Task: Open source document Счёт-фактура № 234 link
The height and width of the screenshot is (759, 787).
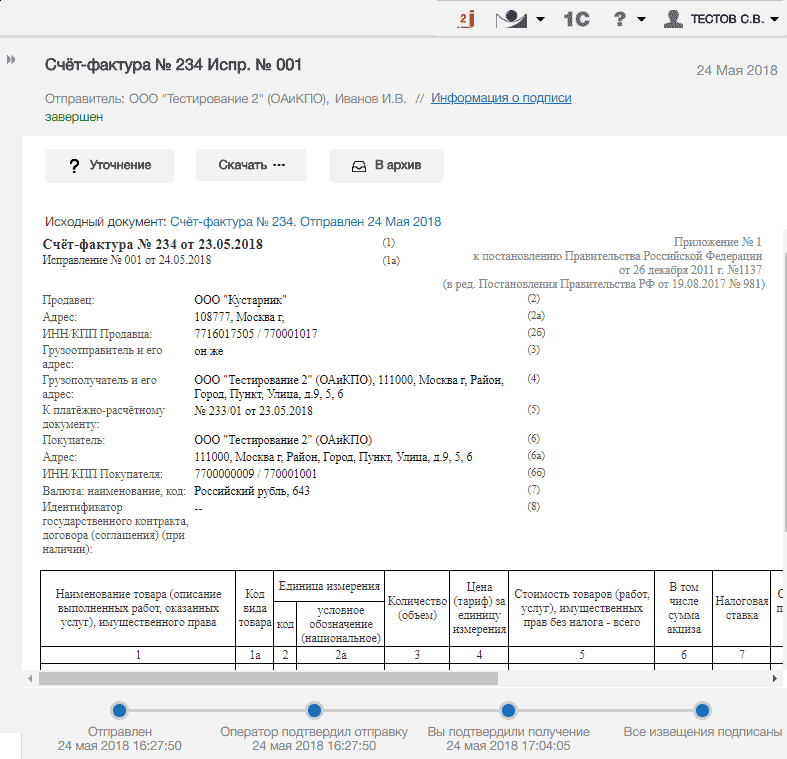Action: 305,222
